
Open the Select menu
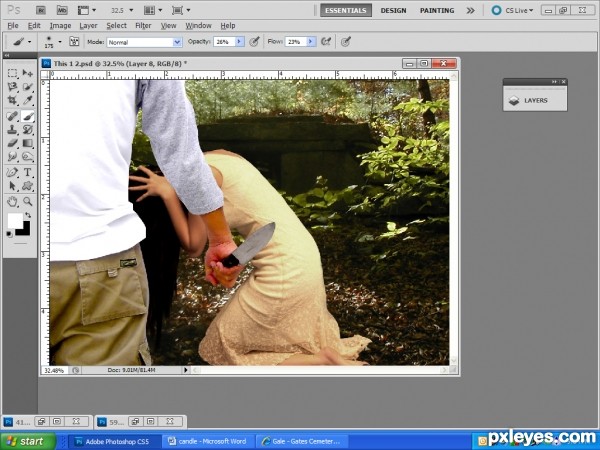tap(116, 26)
